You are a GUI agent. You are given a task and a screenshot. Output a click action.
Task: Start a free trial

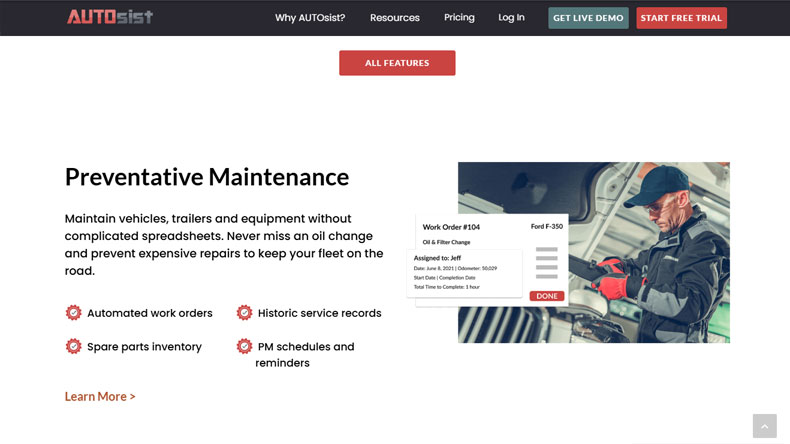(681, 18)
